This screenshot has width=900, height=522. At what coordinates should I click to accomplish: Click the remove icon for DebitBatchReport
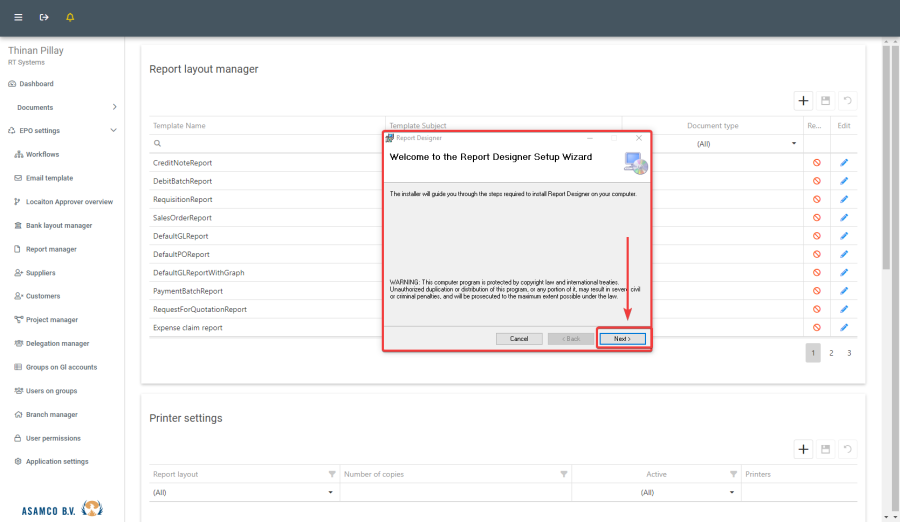[x=817, y=181]
